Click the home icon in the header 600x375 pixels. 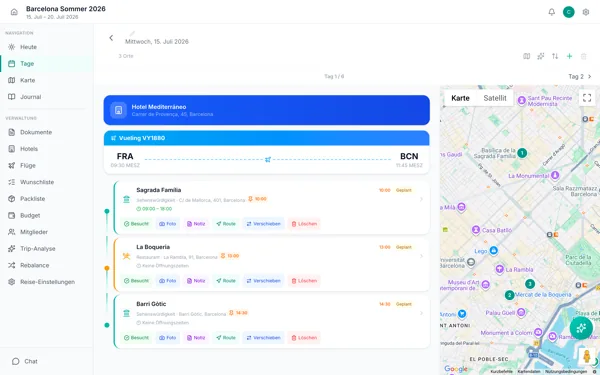14,12
